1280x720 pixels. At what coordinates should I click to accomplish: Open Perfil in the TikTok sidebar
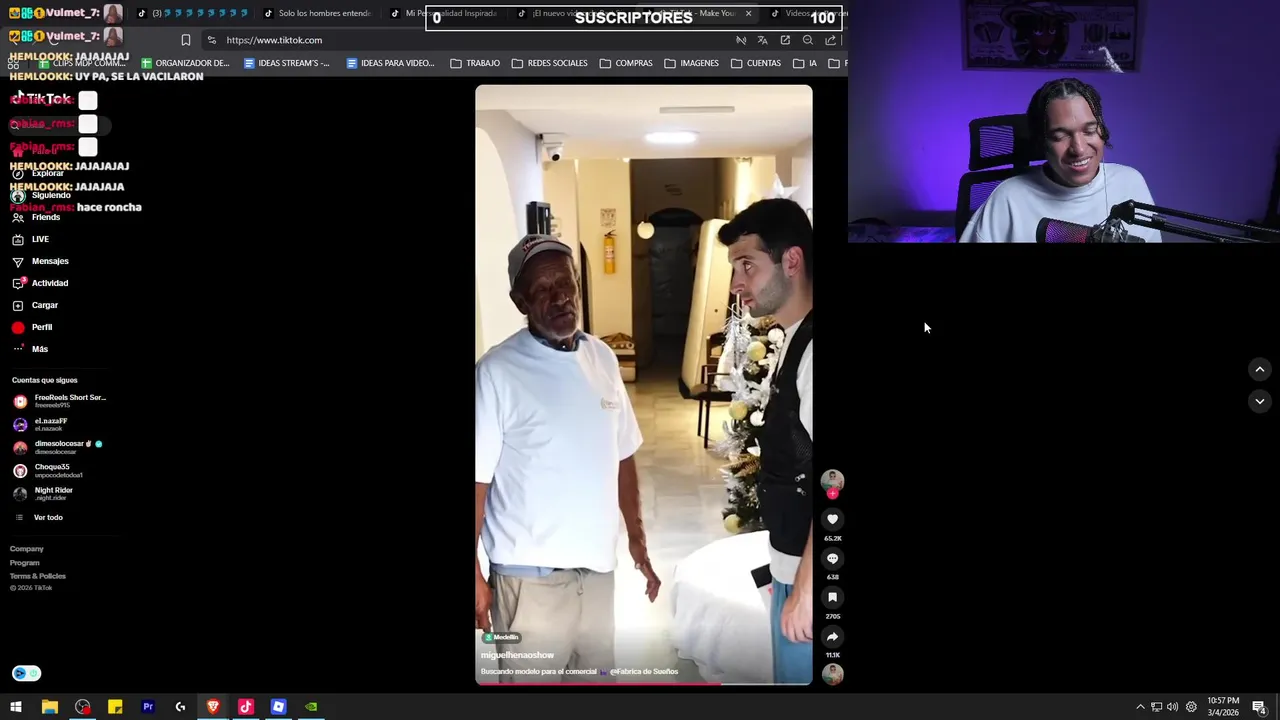[x=32, y=327]
